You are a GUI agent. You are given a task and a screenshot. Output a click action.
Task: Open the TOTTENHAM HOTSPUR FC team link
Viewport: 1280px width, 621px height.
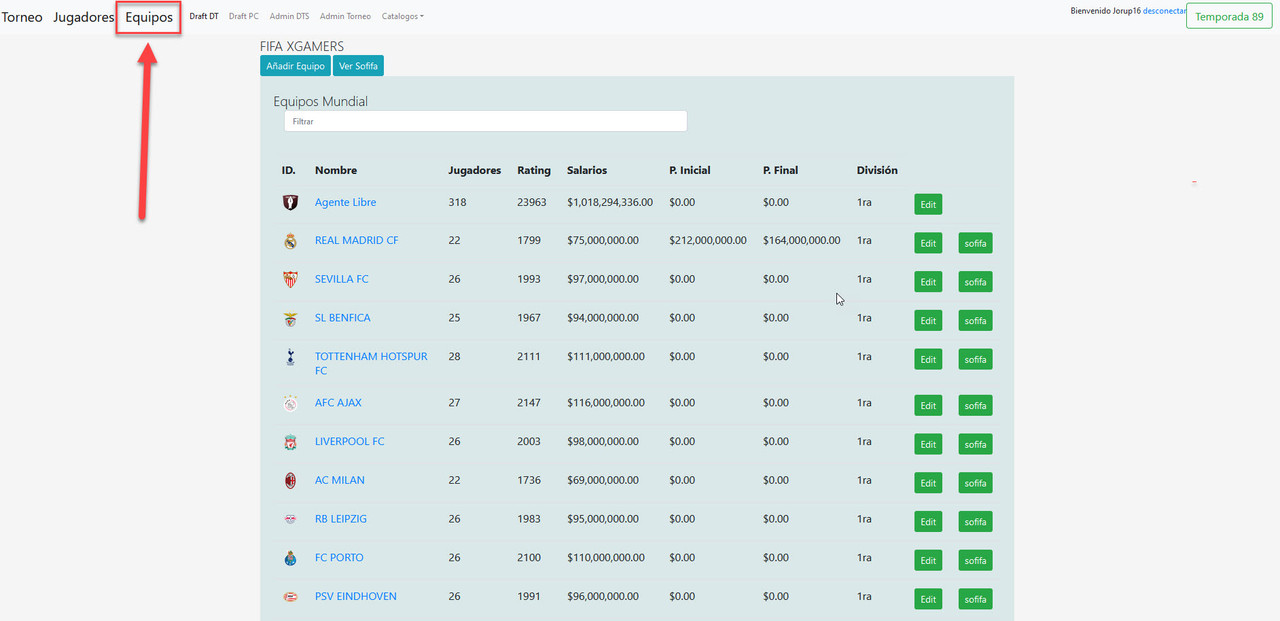[371, 363]
